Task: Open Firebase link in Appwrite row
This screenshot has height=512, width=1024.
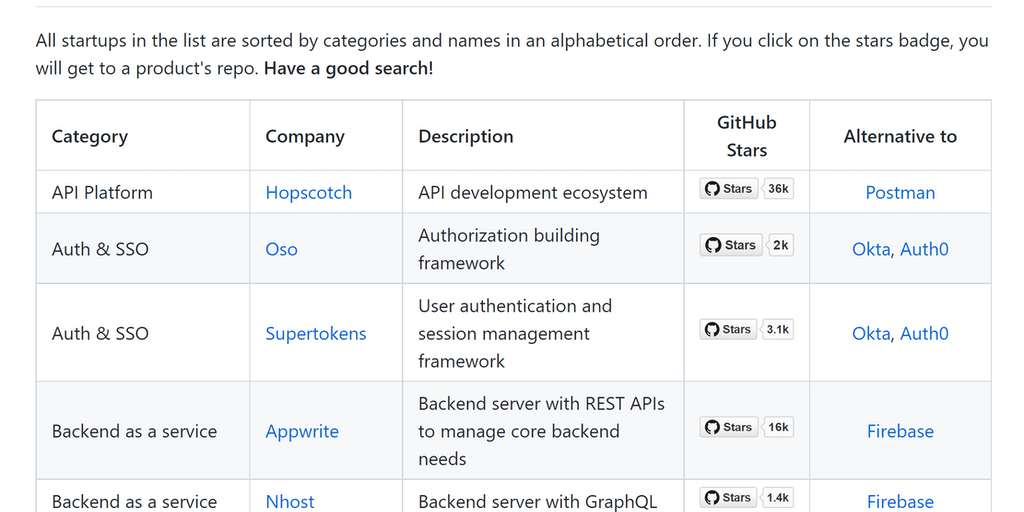Action: (x=900, y=431)
